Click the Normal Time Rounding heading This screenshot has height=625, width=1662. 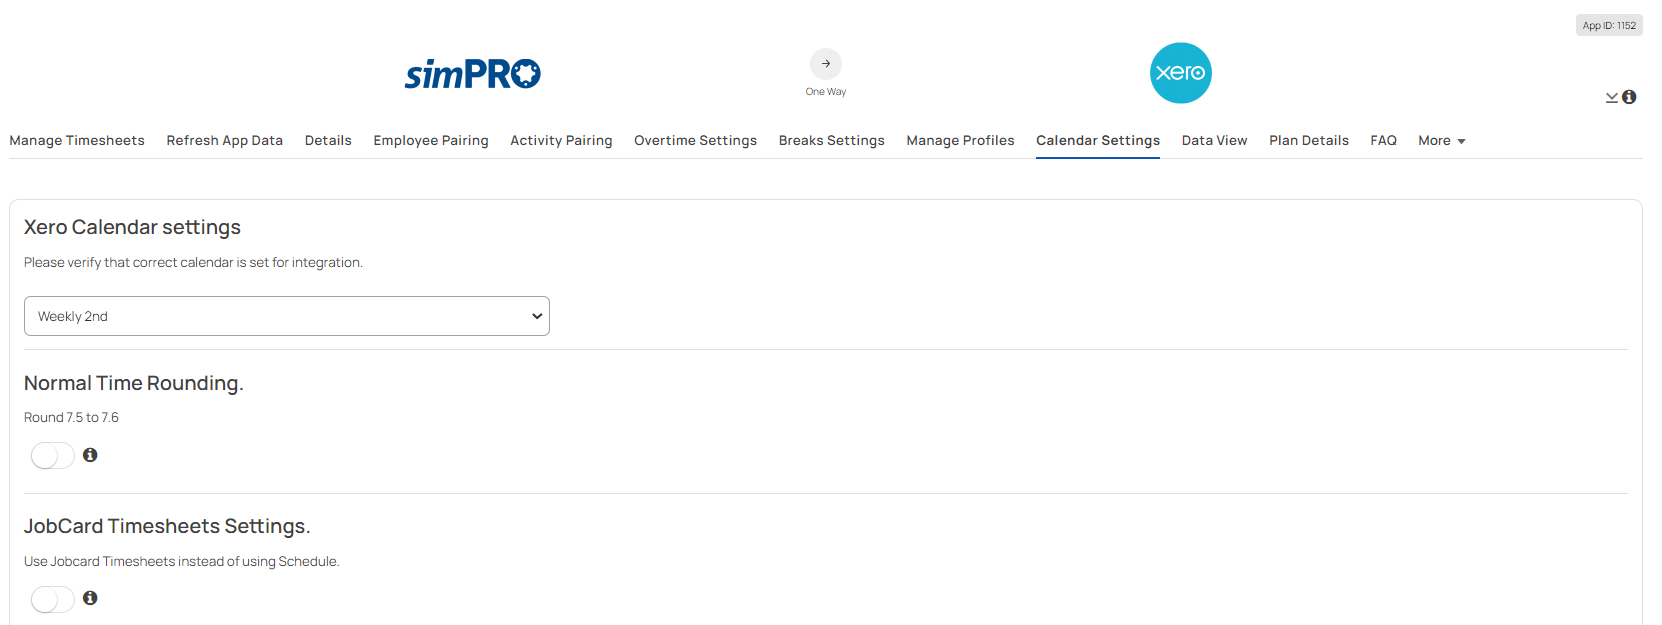[x=134, y=383]
